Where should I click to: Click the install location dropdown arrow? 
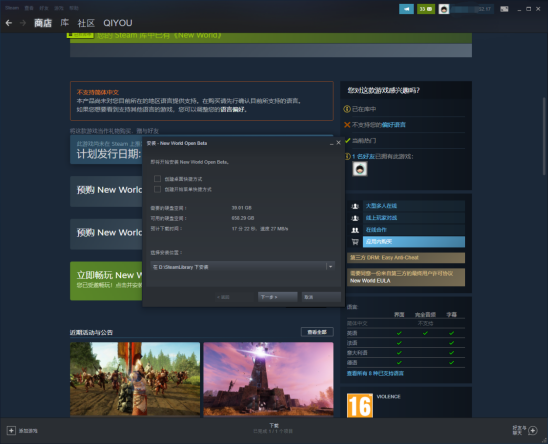[x=330, y=267]
